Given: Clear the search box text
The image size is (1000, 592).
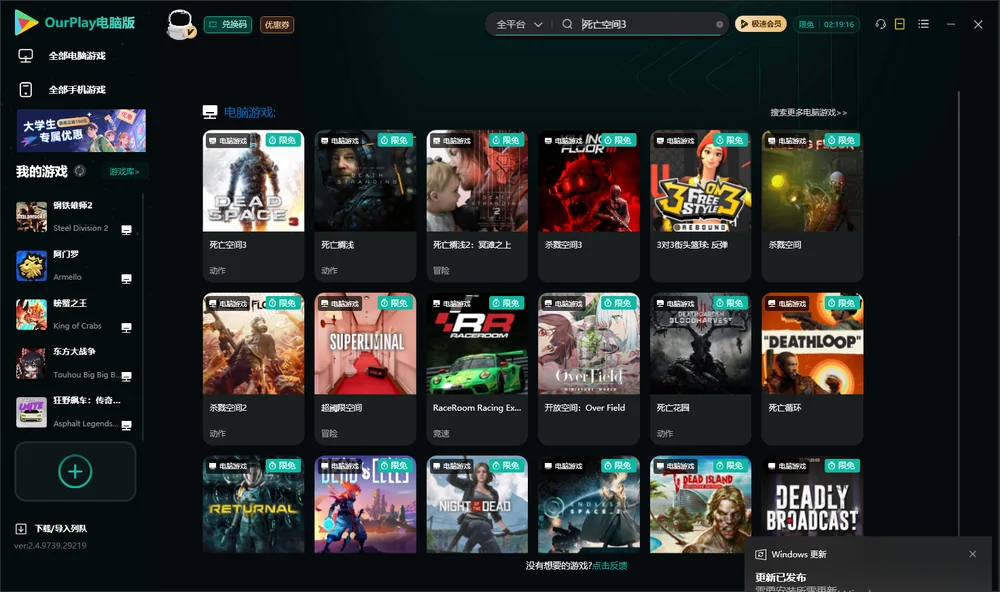Looking at the screenshot, I should pyautogui.click(x=719, y=24).
